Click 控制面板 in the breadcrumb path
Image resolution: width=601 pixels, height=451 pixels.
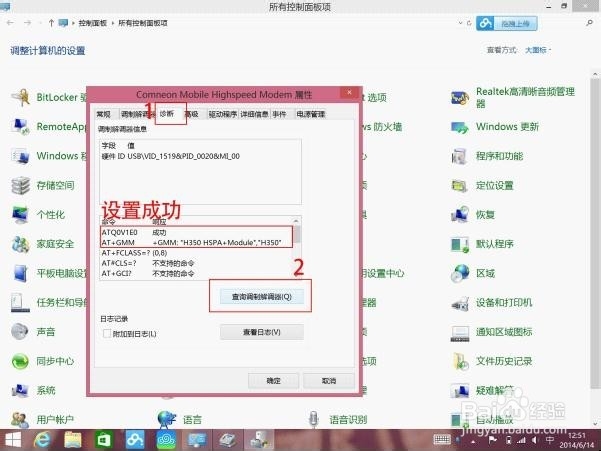[93, 23]
